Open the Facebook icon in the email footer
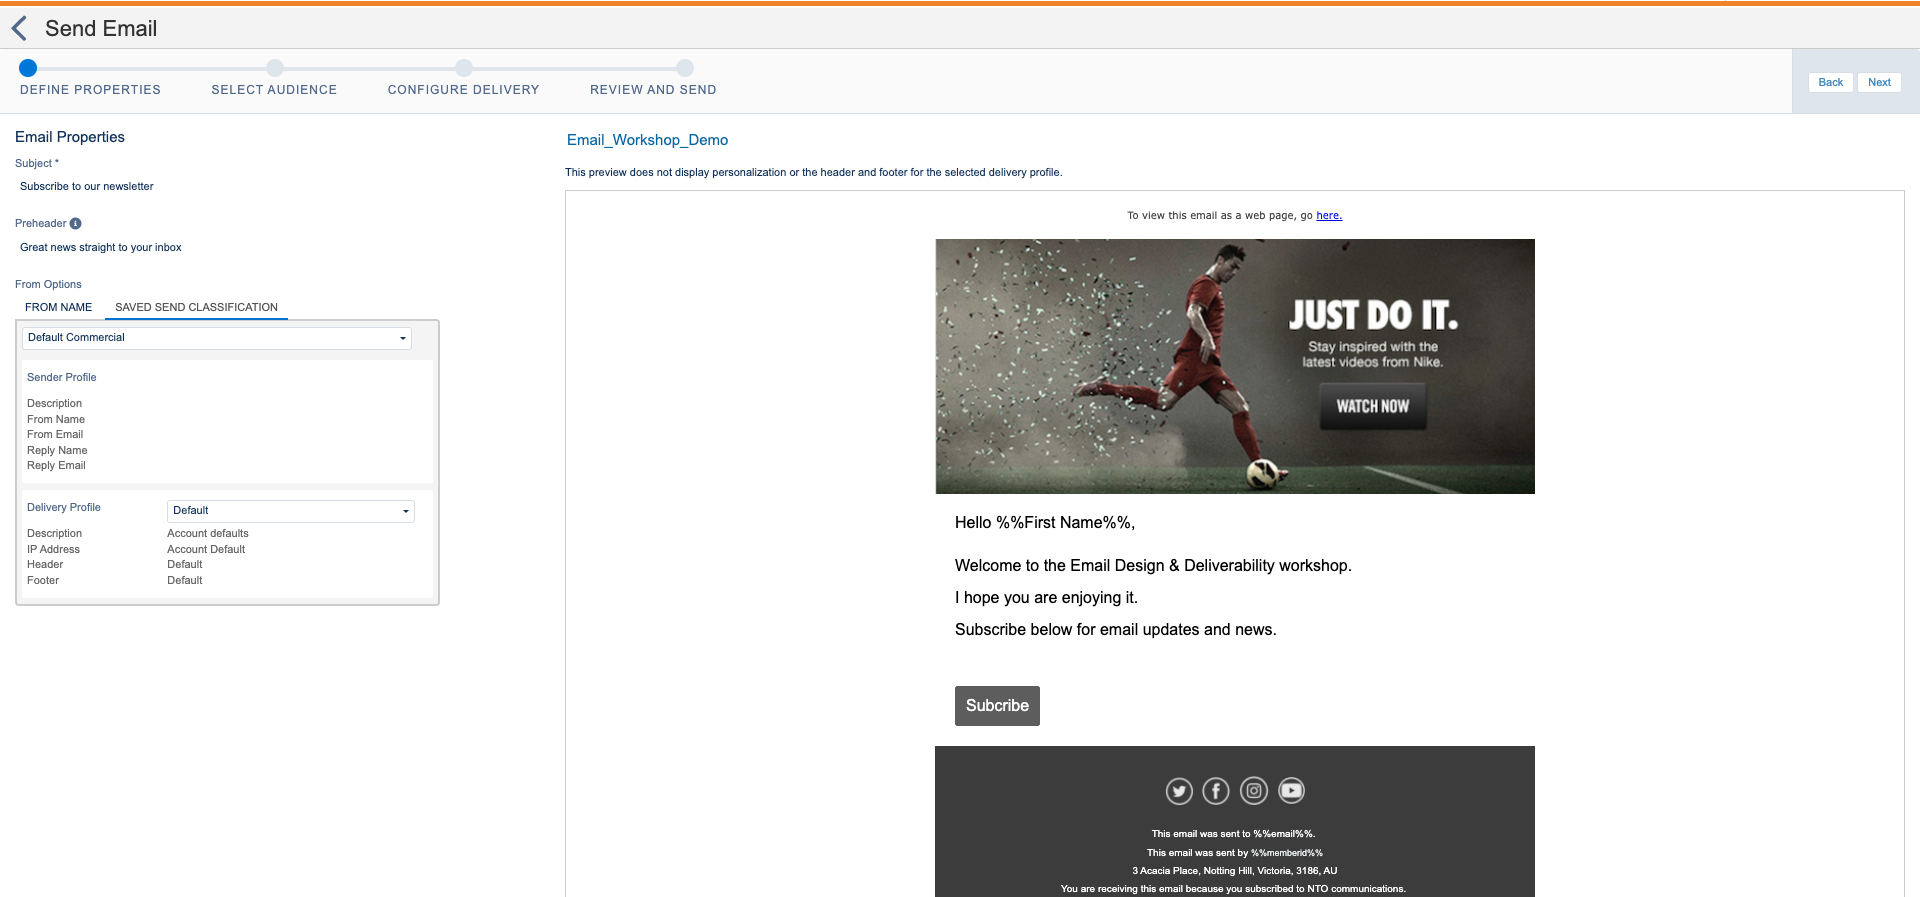The image size is (1920, 897). tap(1216, 791)
